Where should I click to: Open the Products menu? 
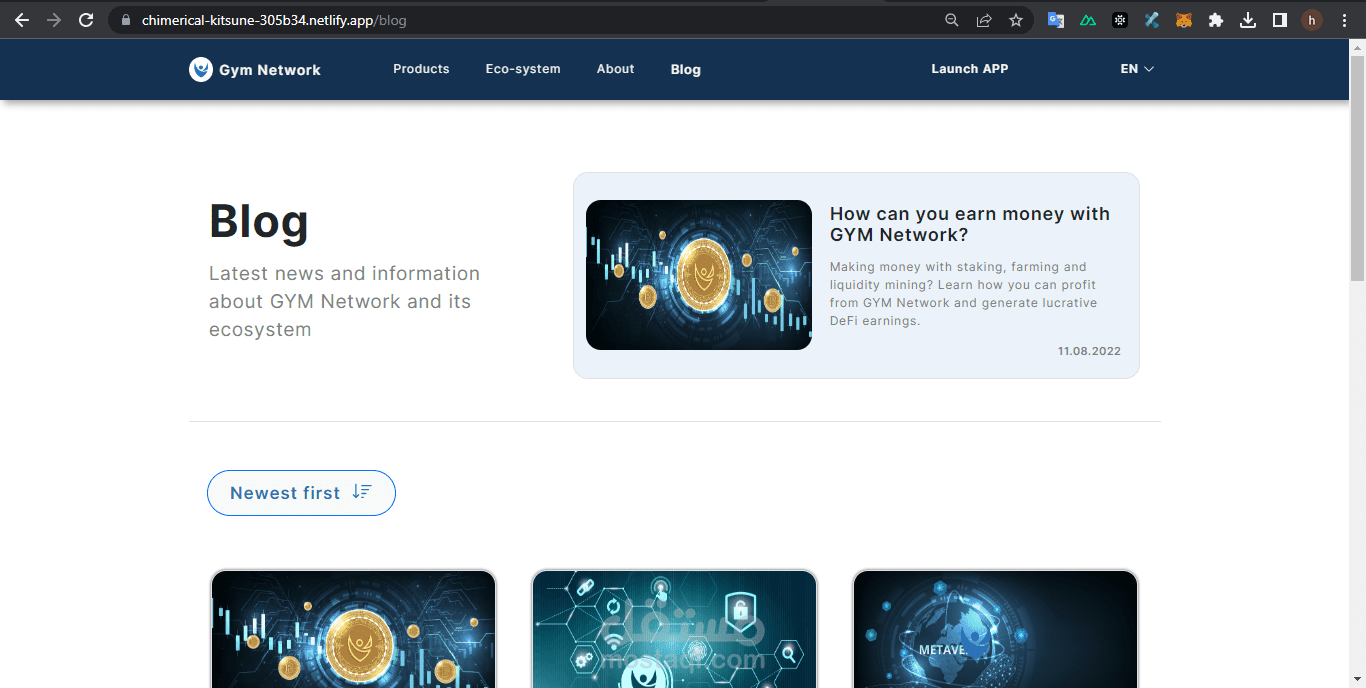(421, 69)
